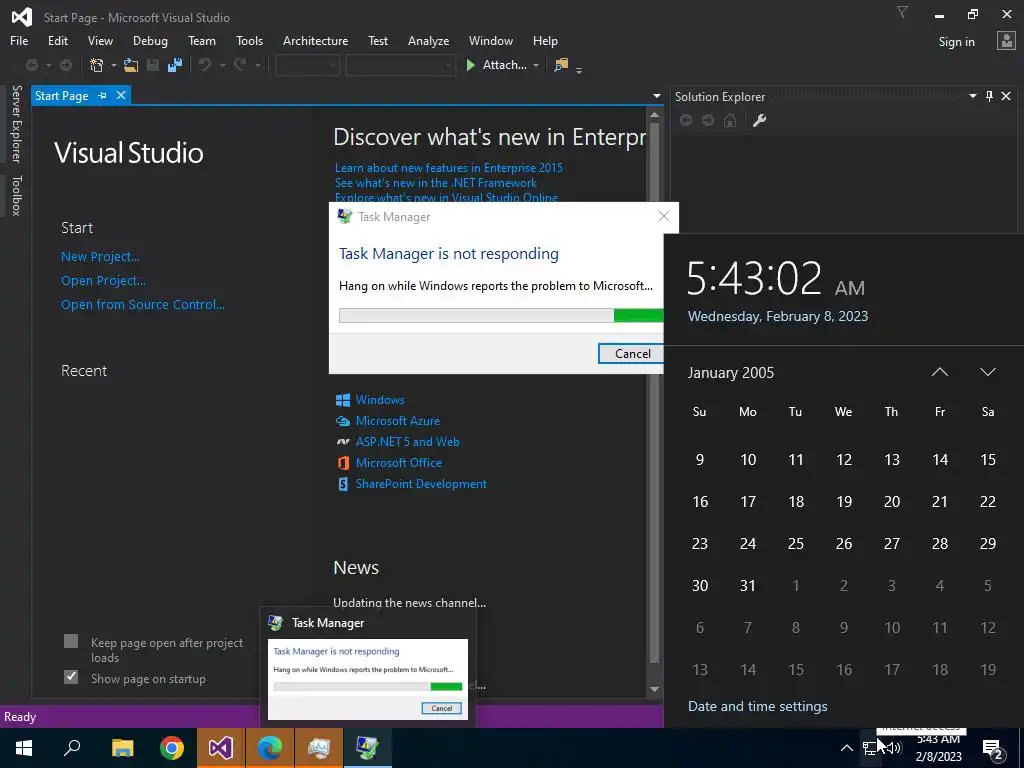Select day 19 in the January calendar

[844, 502]
